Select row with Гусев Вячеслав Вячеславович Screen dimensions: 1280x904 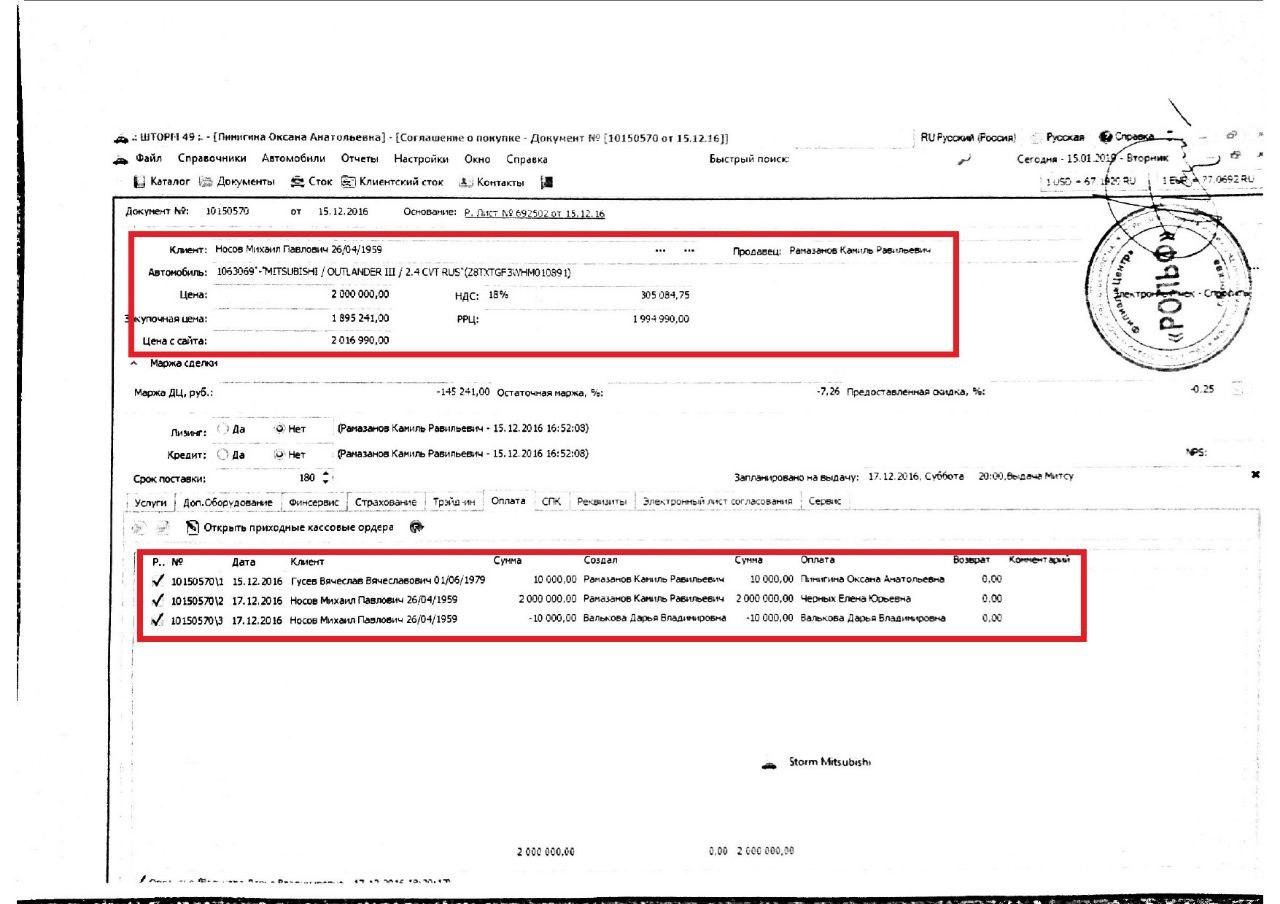click(610, 580)
